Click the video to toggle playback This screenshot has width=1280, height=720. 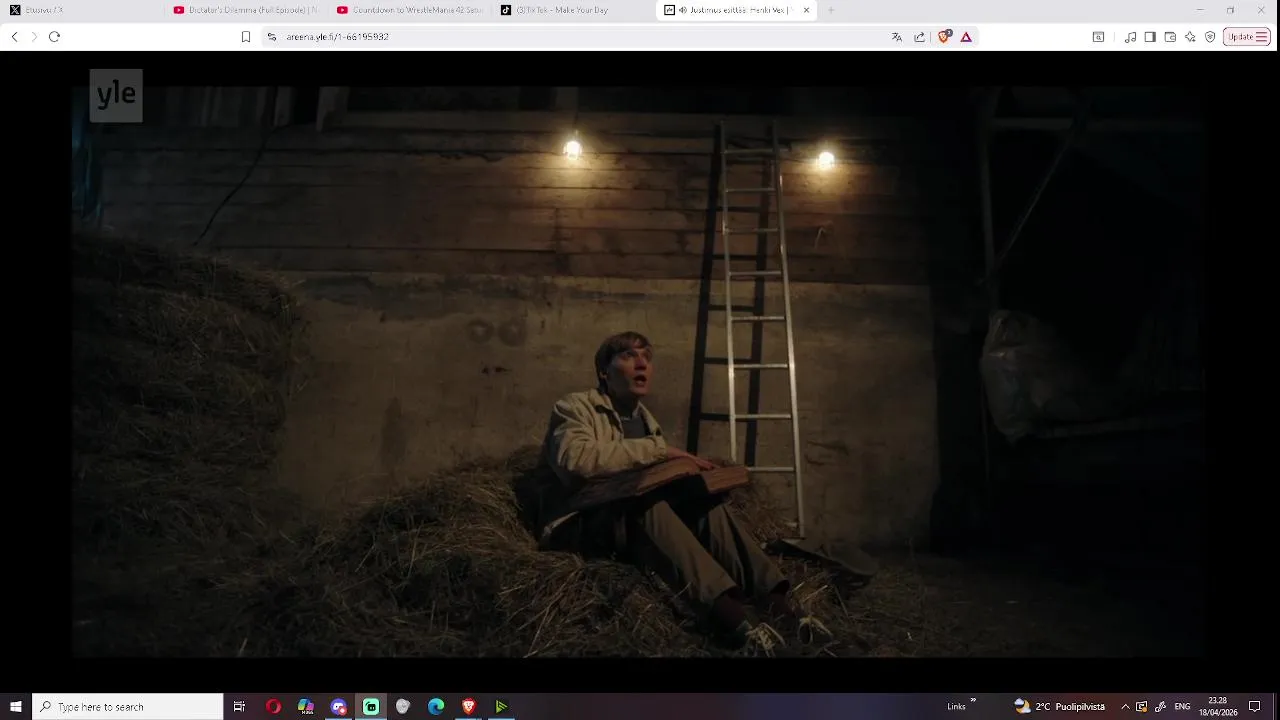click(x=640, y=370)
